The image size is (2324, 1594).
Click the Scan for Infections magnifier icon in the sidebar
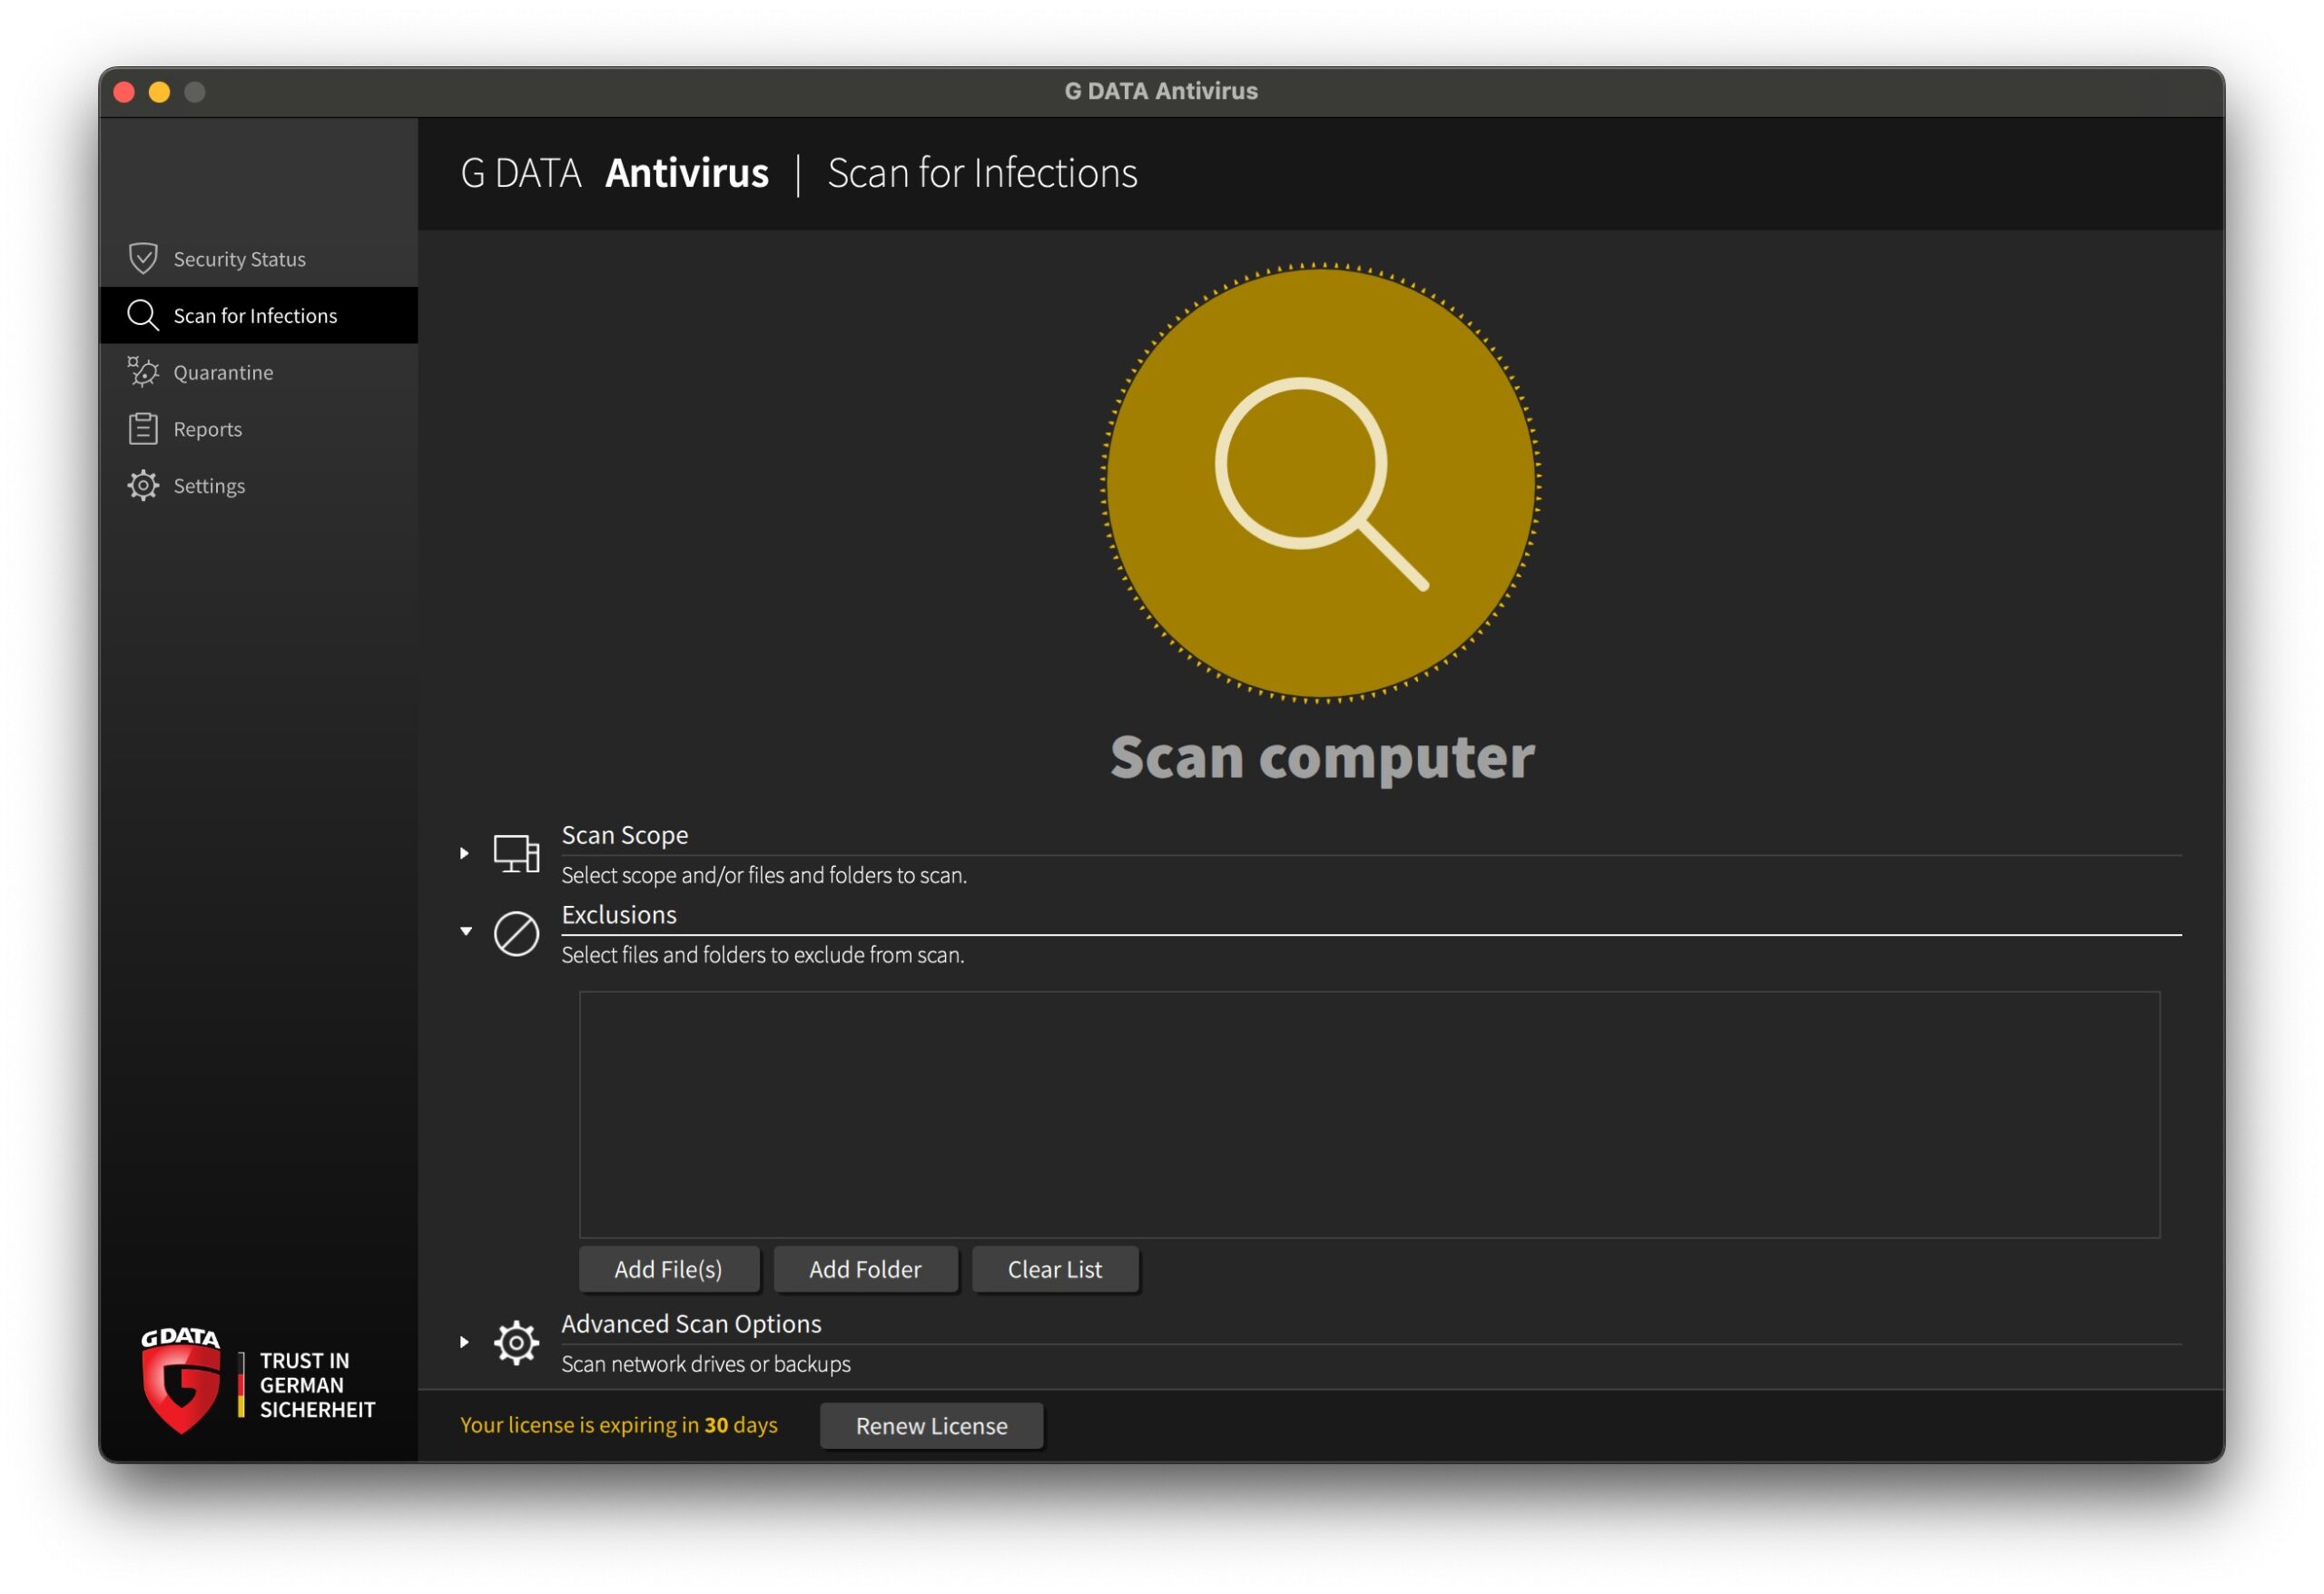coord(143,315)
